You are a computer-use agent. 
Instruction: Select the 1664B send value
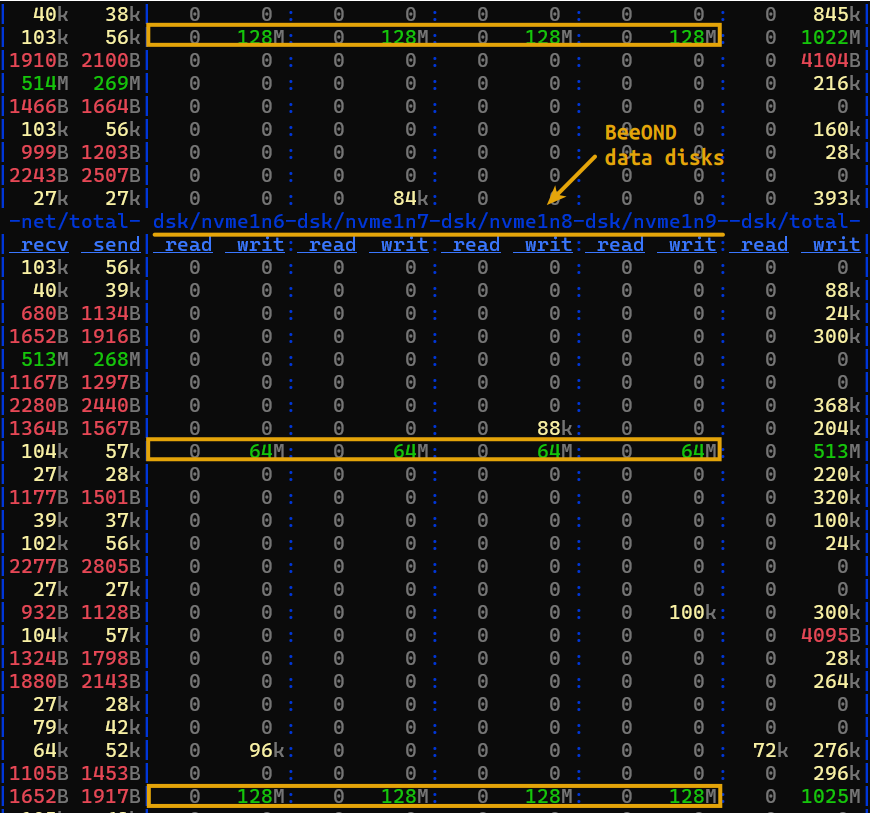(111, 106)
